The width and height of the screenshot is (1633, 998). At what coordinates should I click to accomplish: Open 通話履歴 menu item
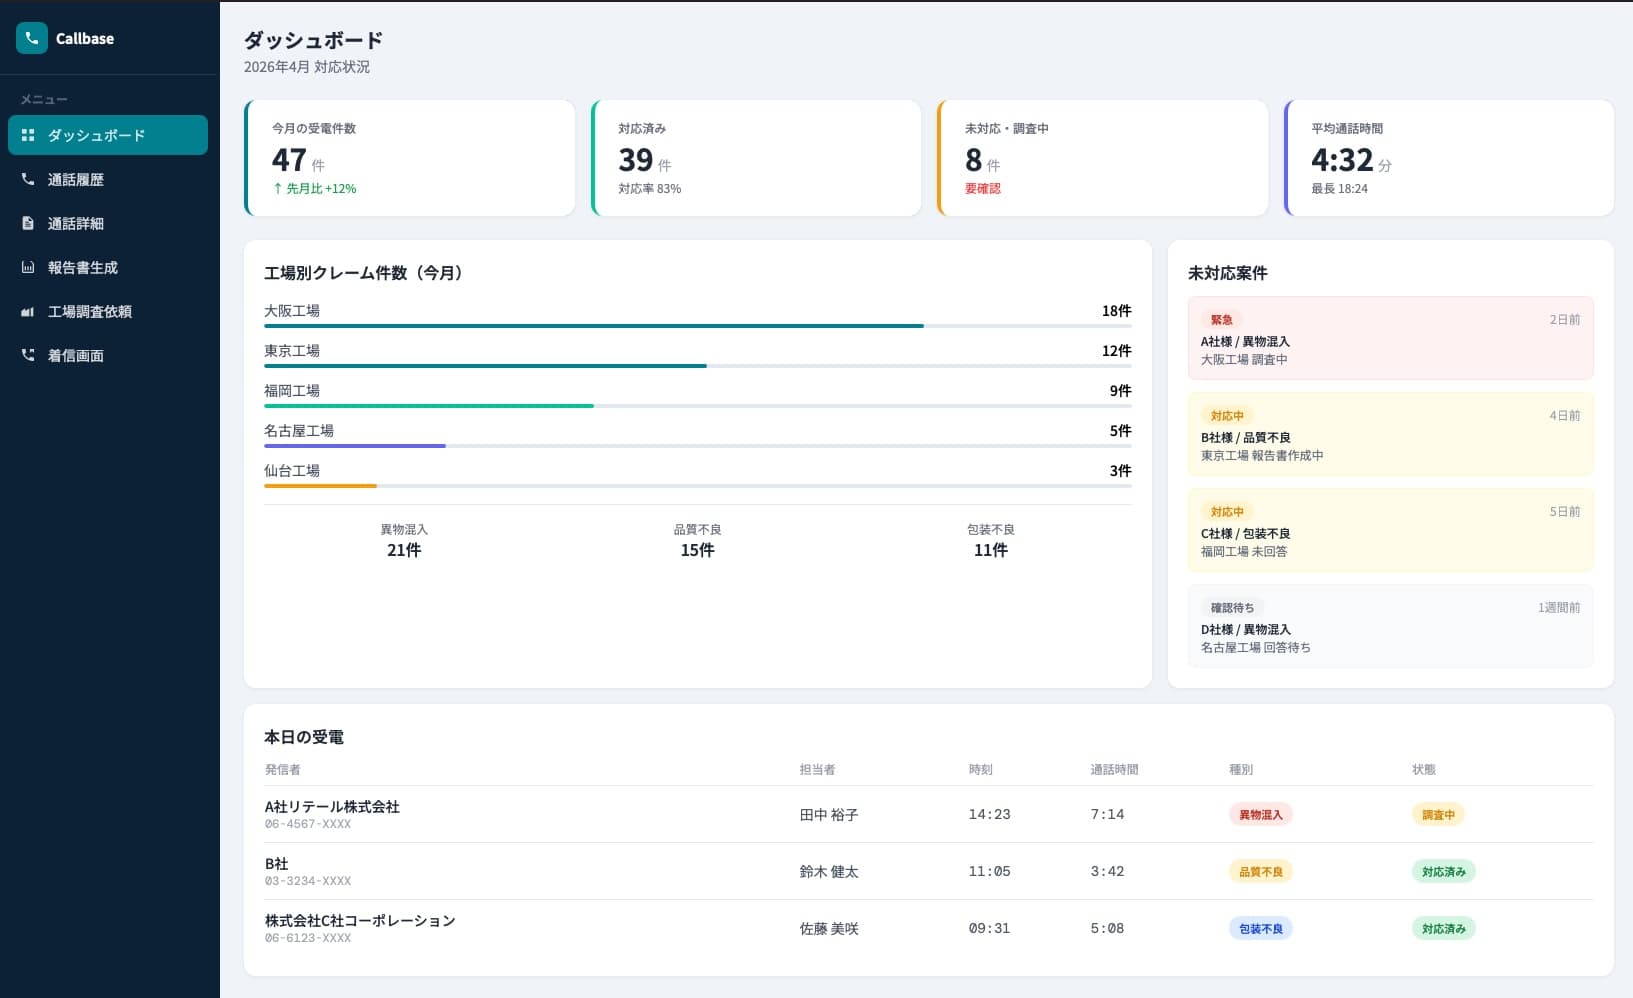(108, 179)
